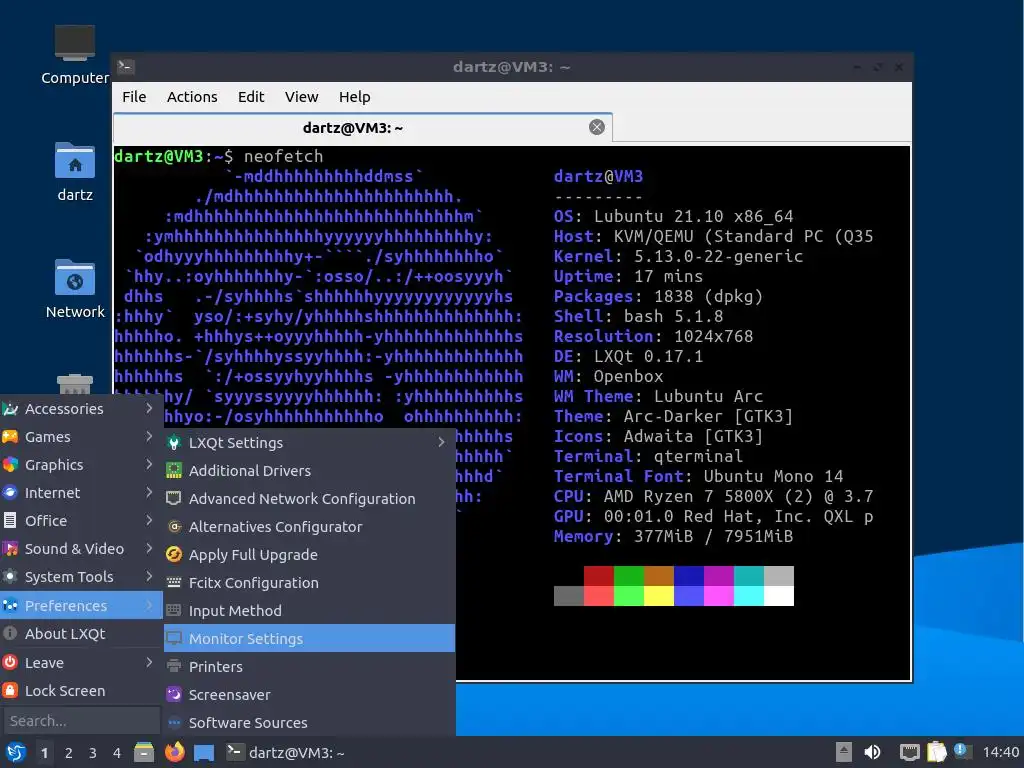This screenshot has height=768, width=1024.
Task: Open the Edit menu in terminal
Action: [x=251, y=97]
